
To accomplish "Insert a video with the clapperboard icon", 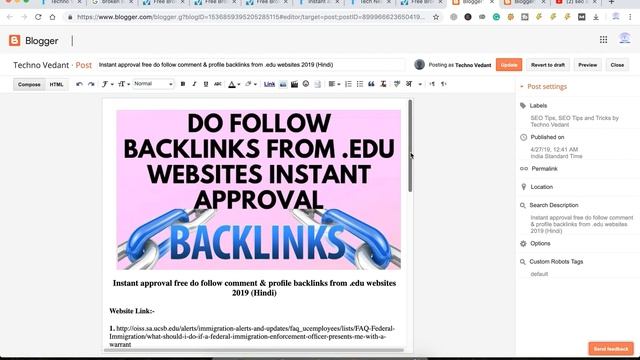I will [x=294, y=84].
